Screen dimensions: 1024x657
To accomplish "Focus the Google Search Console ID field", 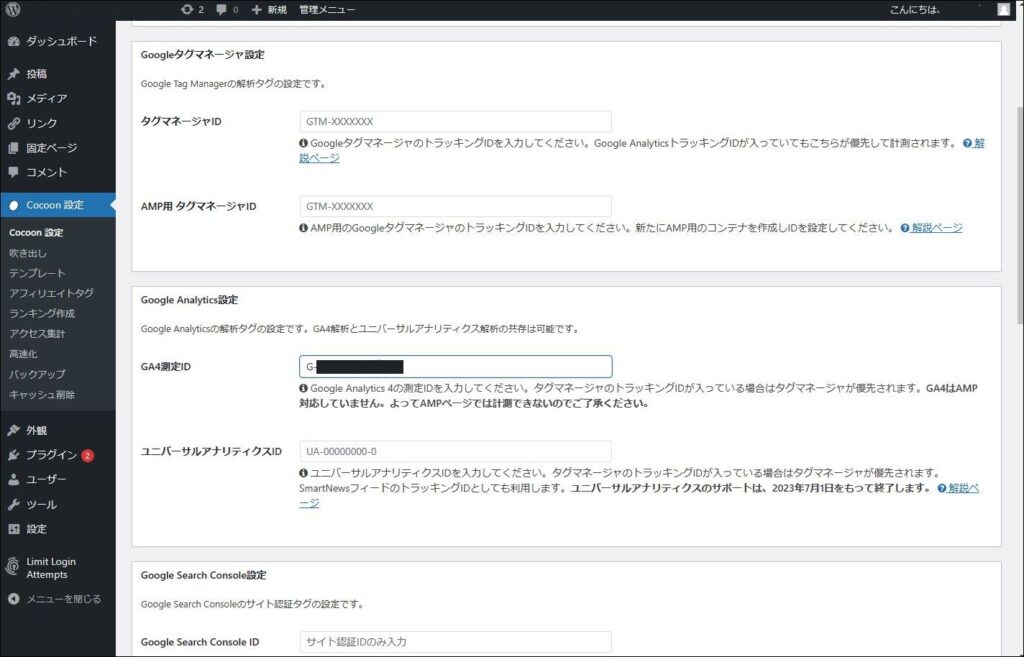I will point(455,642).
